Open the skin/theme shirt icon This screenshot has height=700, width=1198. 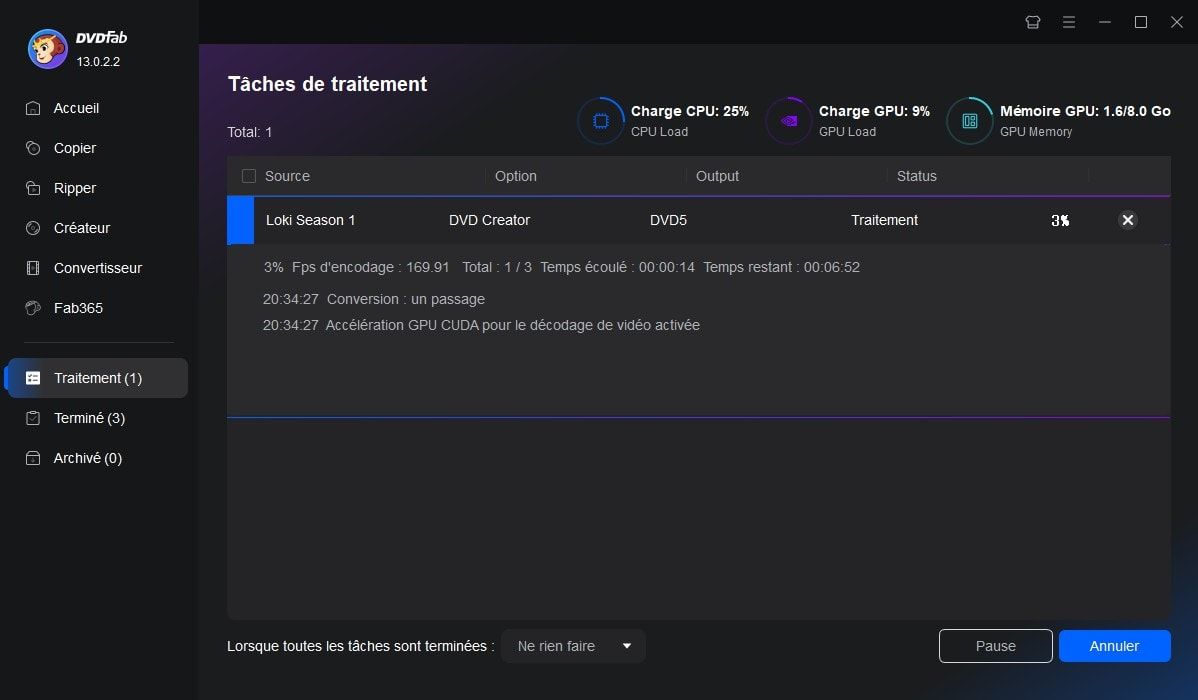pos(1033,22)
